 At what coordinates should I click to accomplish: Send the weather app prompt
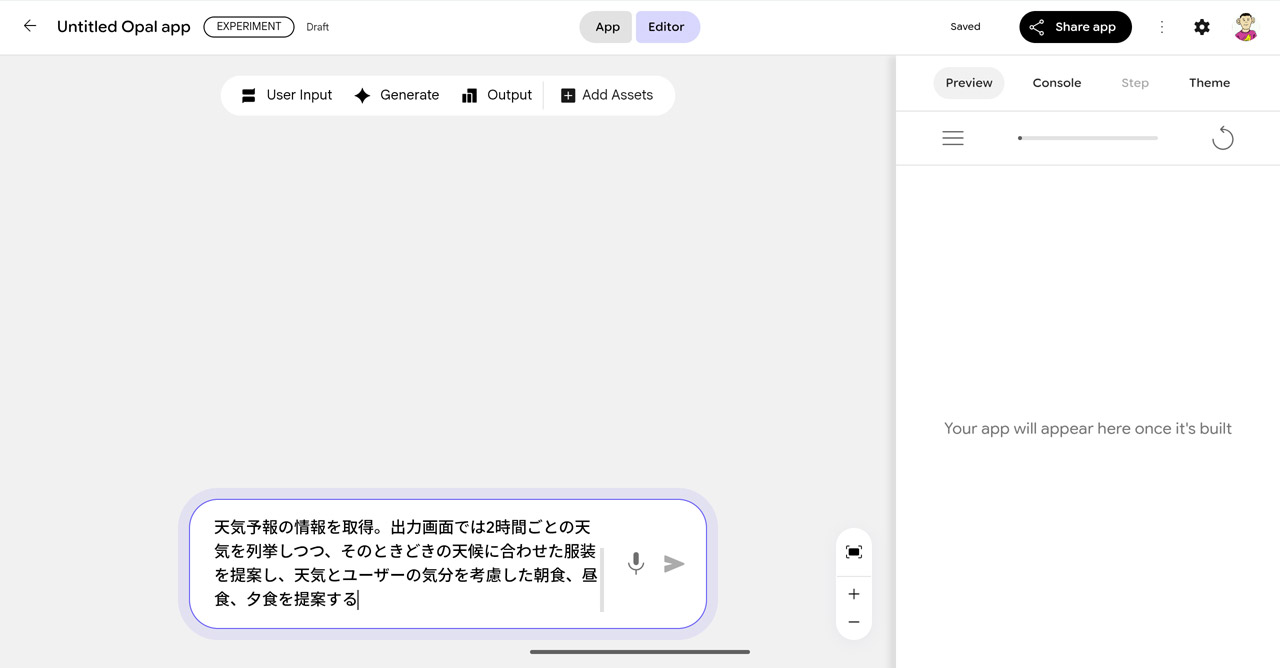(x=675, y=563)
